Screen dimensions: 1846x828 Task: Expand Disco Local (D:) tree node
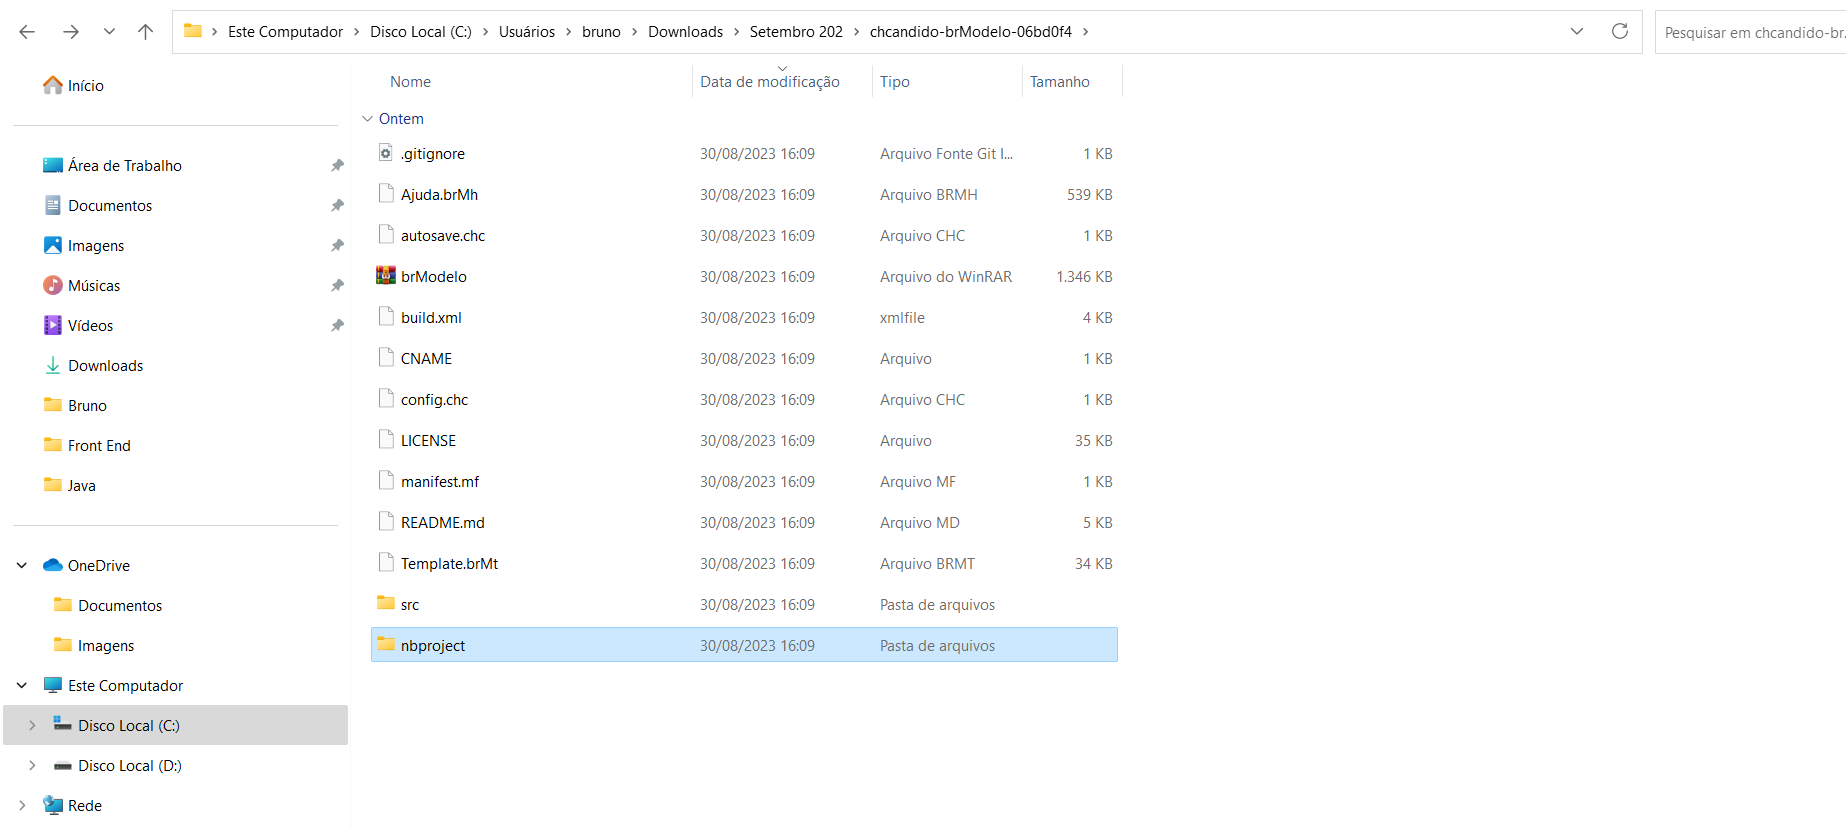[x=32, y=765]
